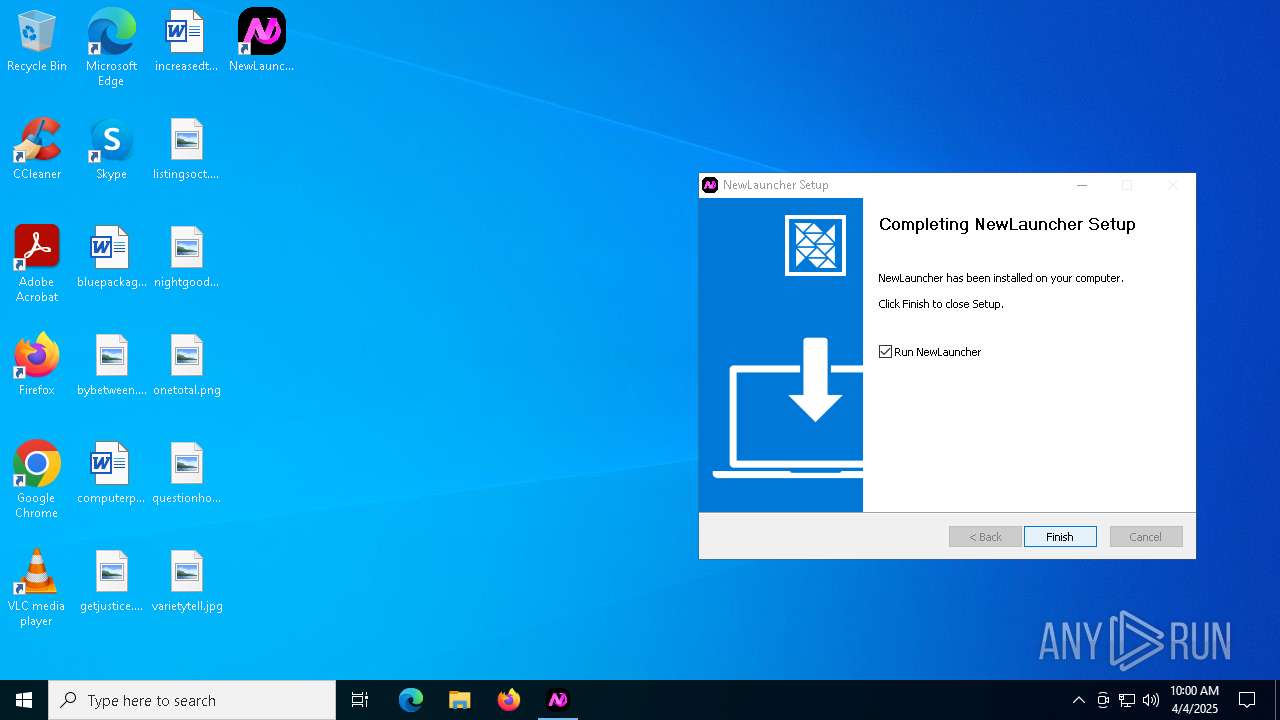Select the Google Chrome desktop shortcut
Image resolution: width=1280 pixels, height=720 pixels.
37,480
